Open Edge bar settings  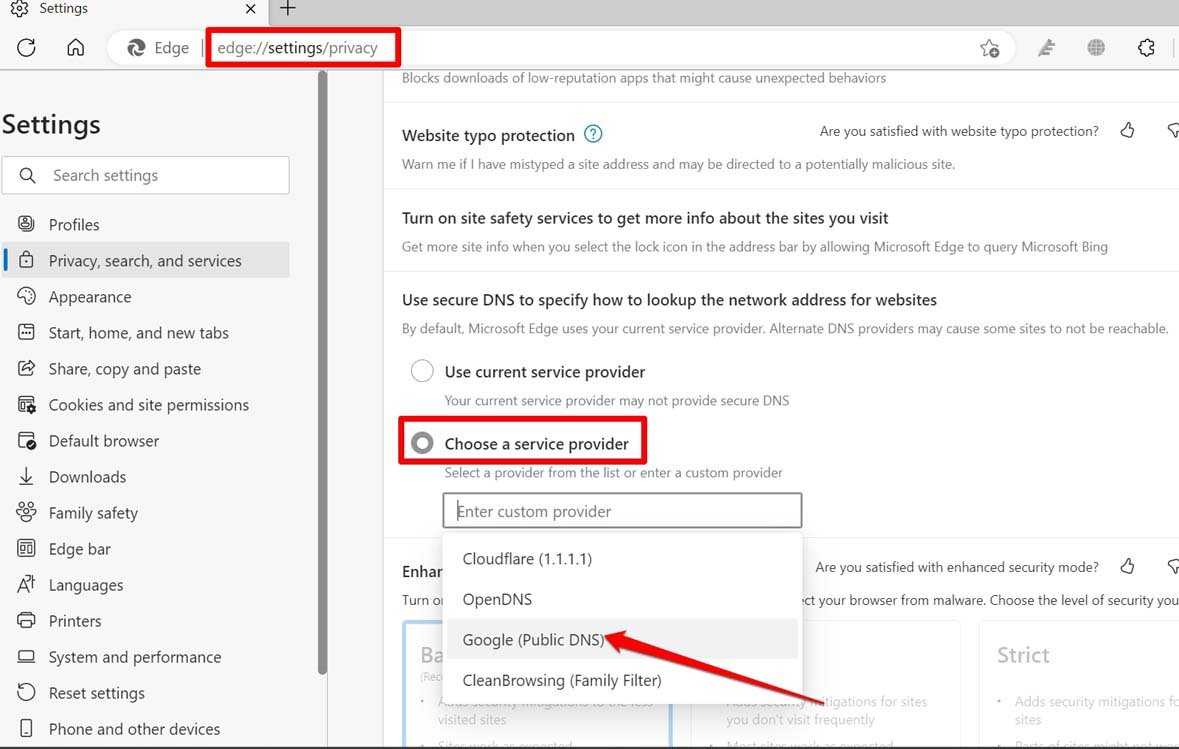(146, 549)
